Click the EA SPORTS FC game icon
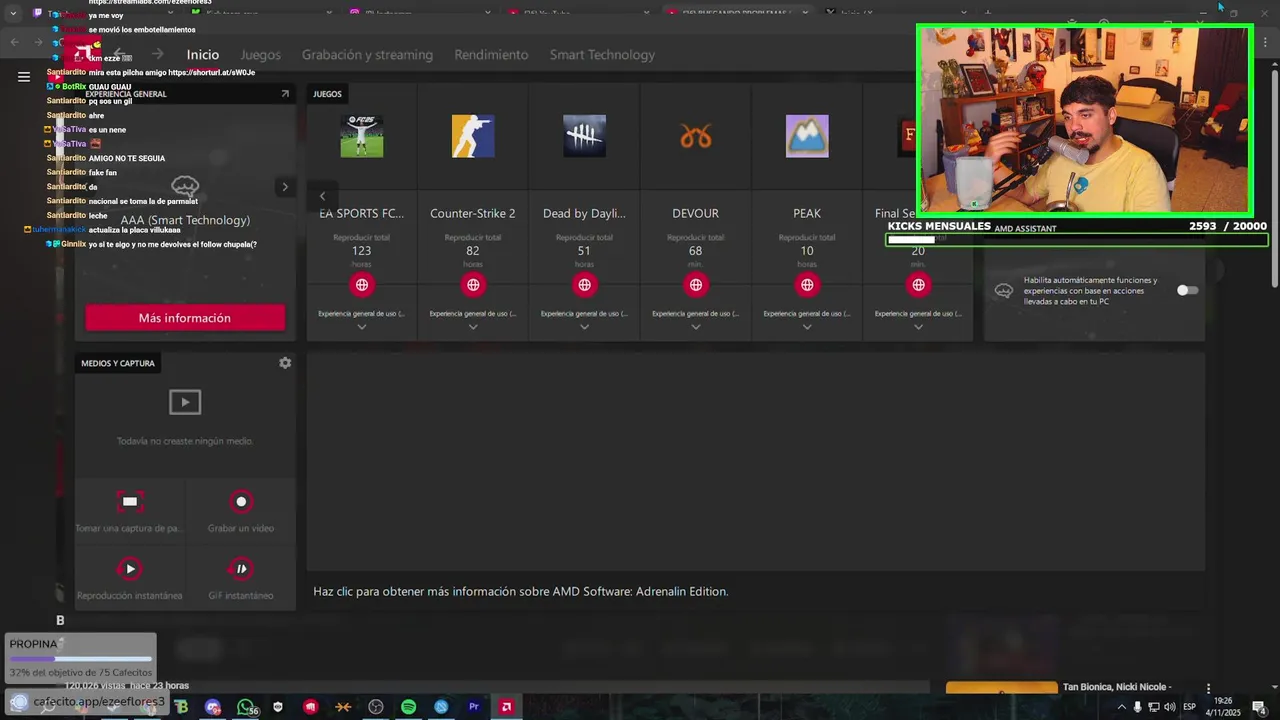Screen dimensions: 1280x720 (362, 136)
